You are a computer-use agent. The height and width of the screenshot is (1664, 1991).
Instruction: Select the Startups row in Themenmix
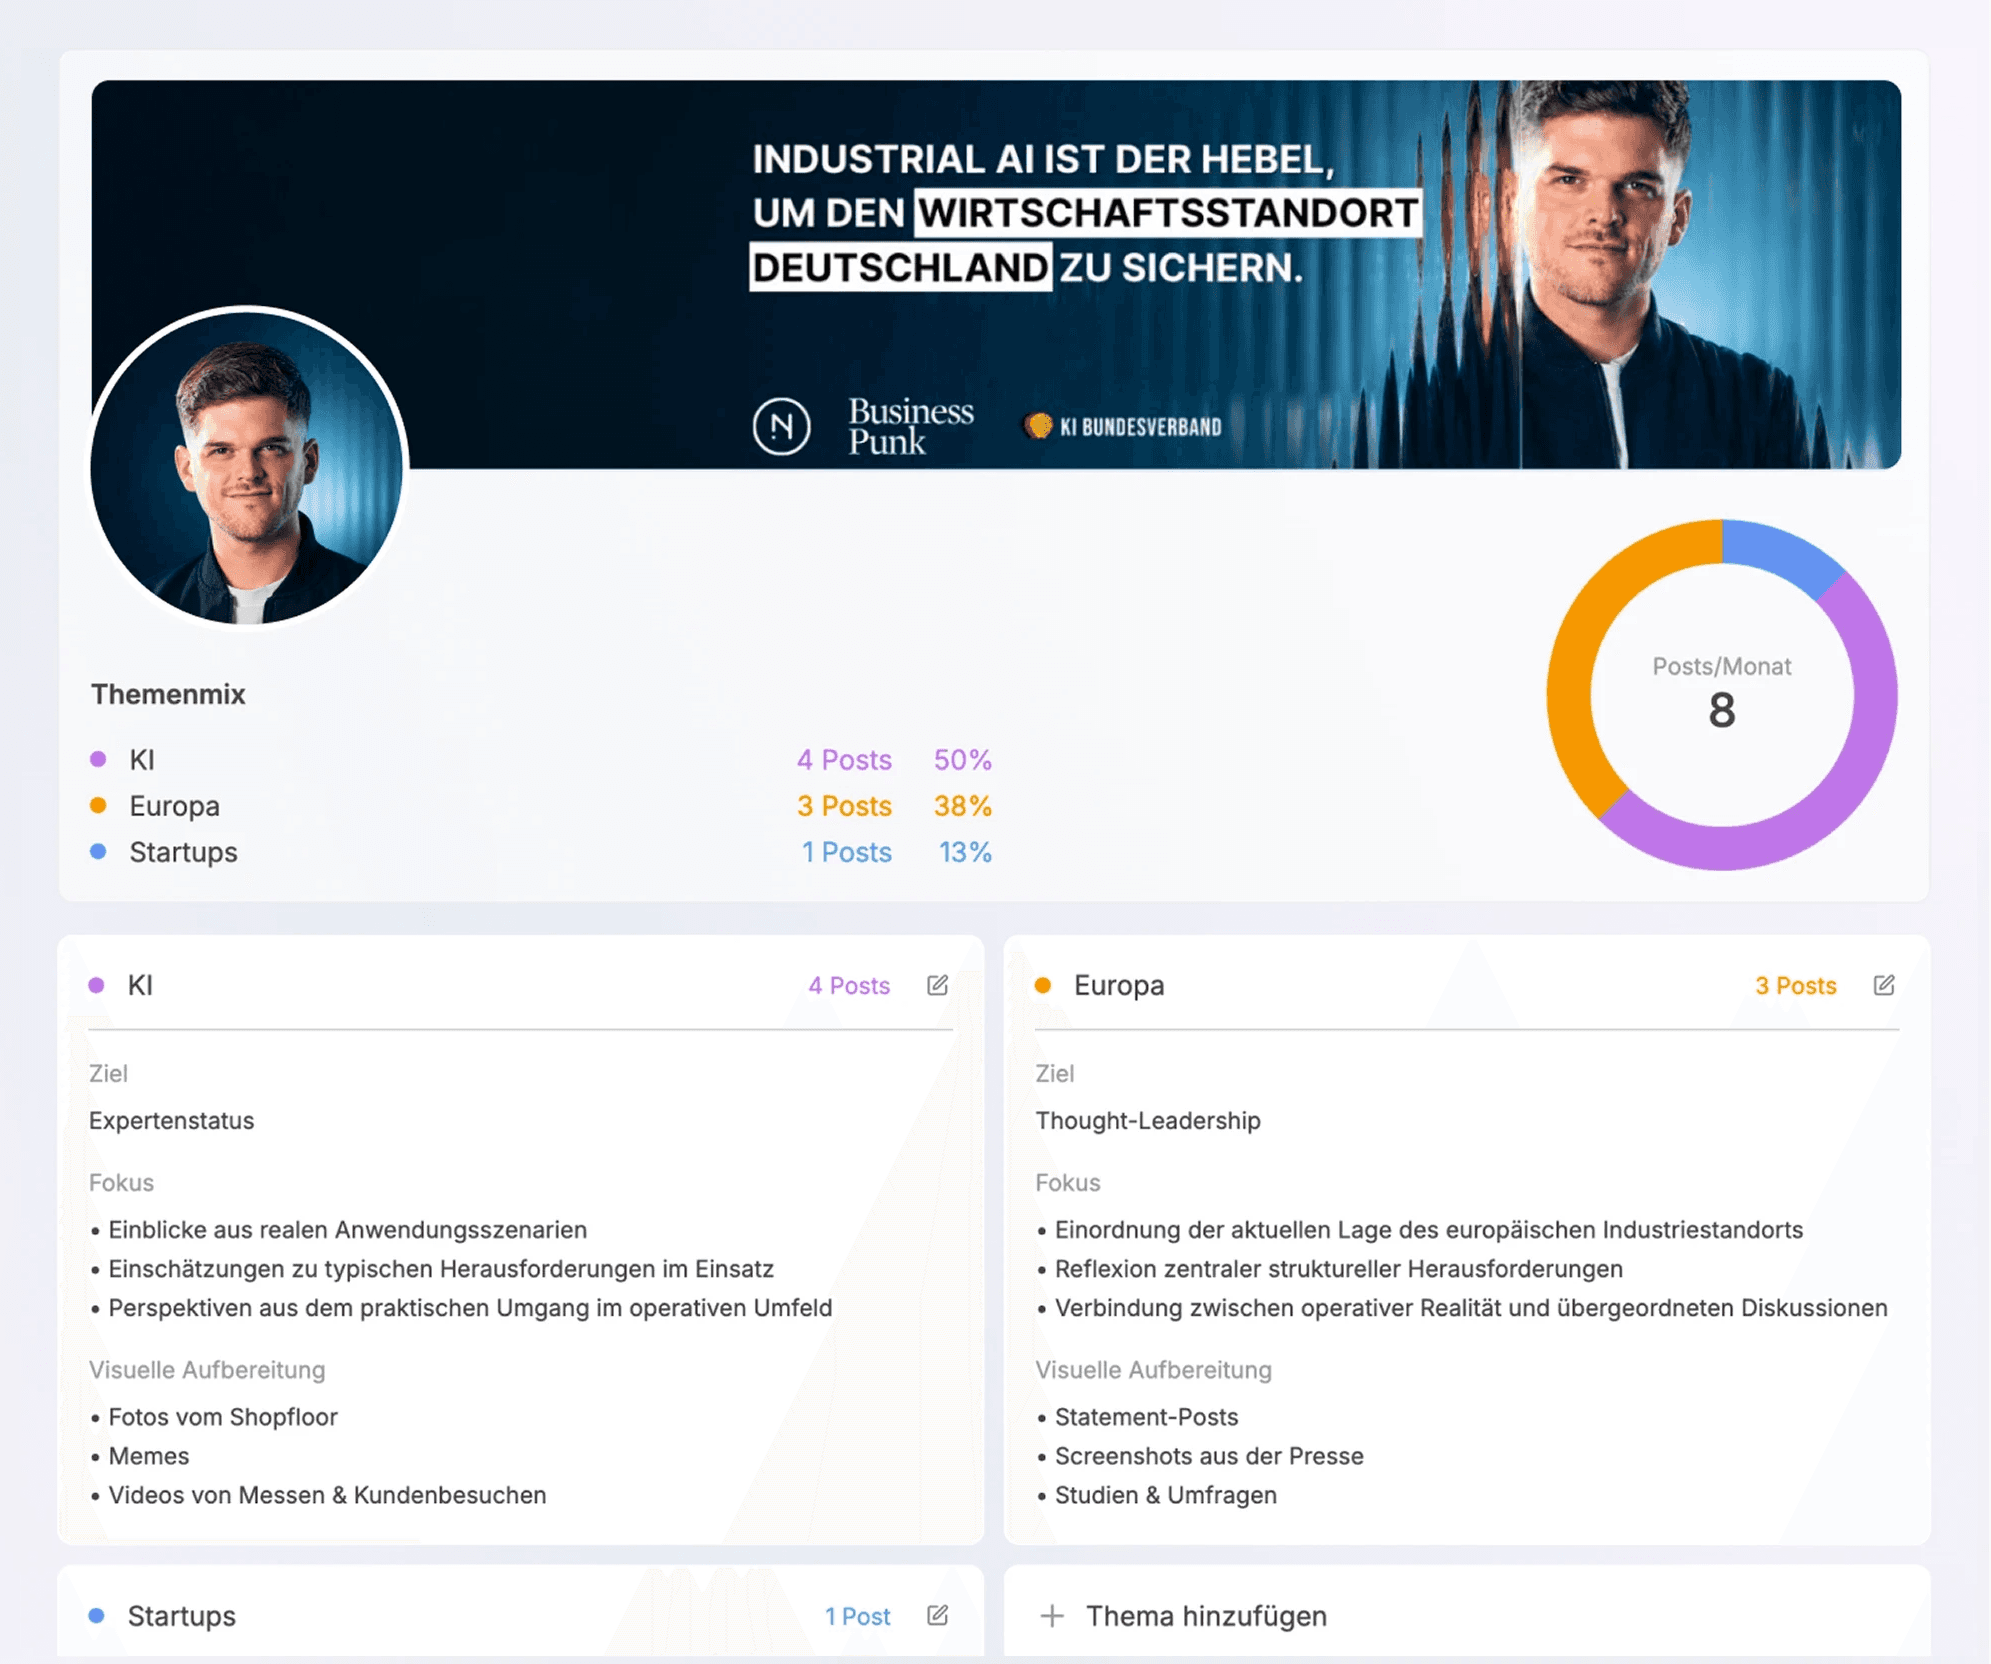click(x=541, y=852)
